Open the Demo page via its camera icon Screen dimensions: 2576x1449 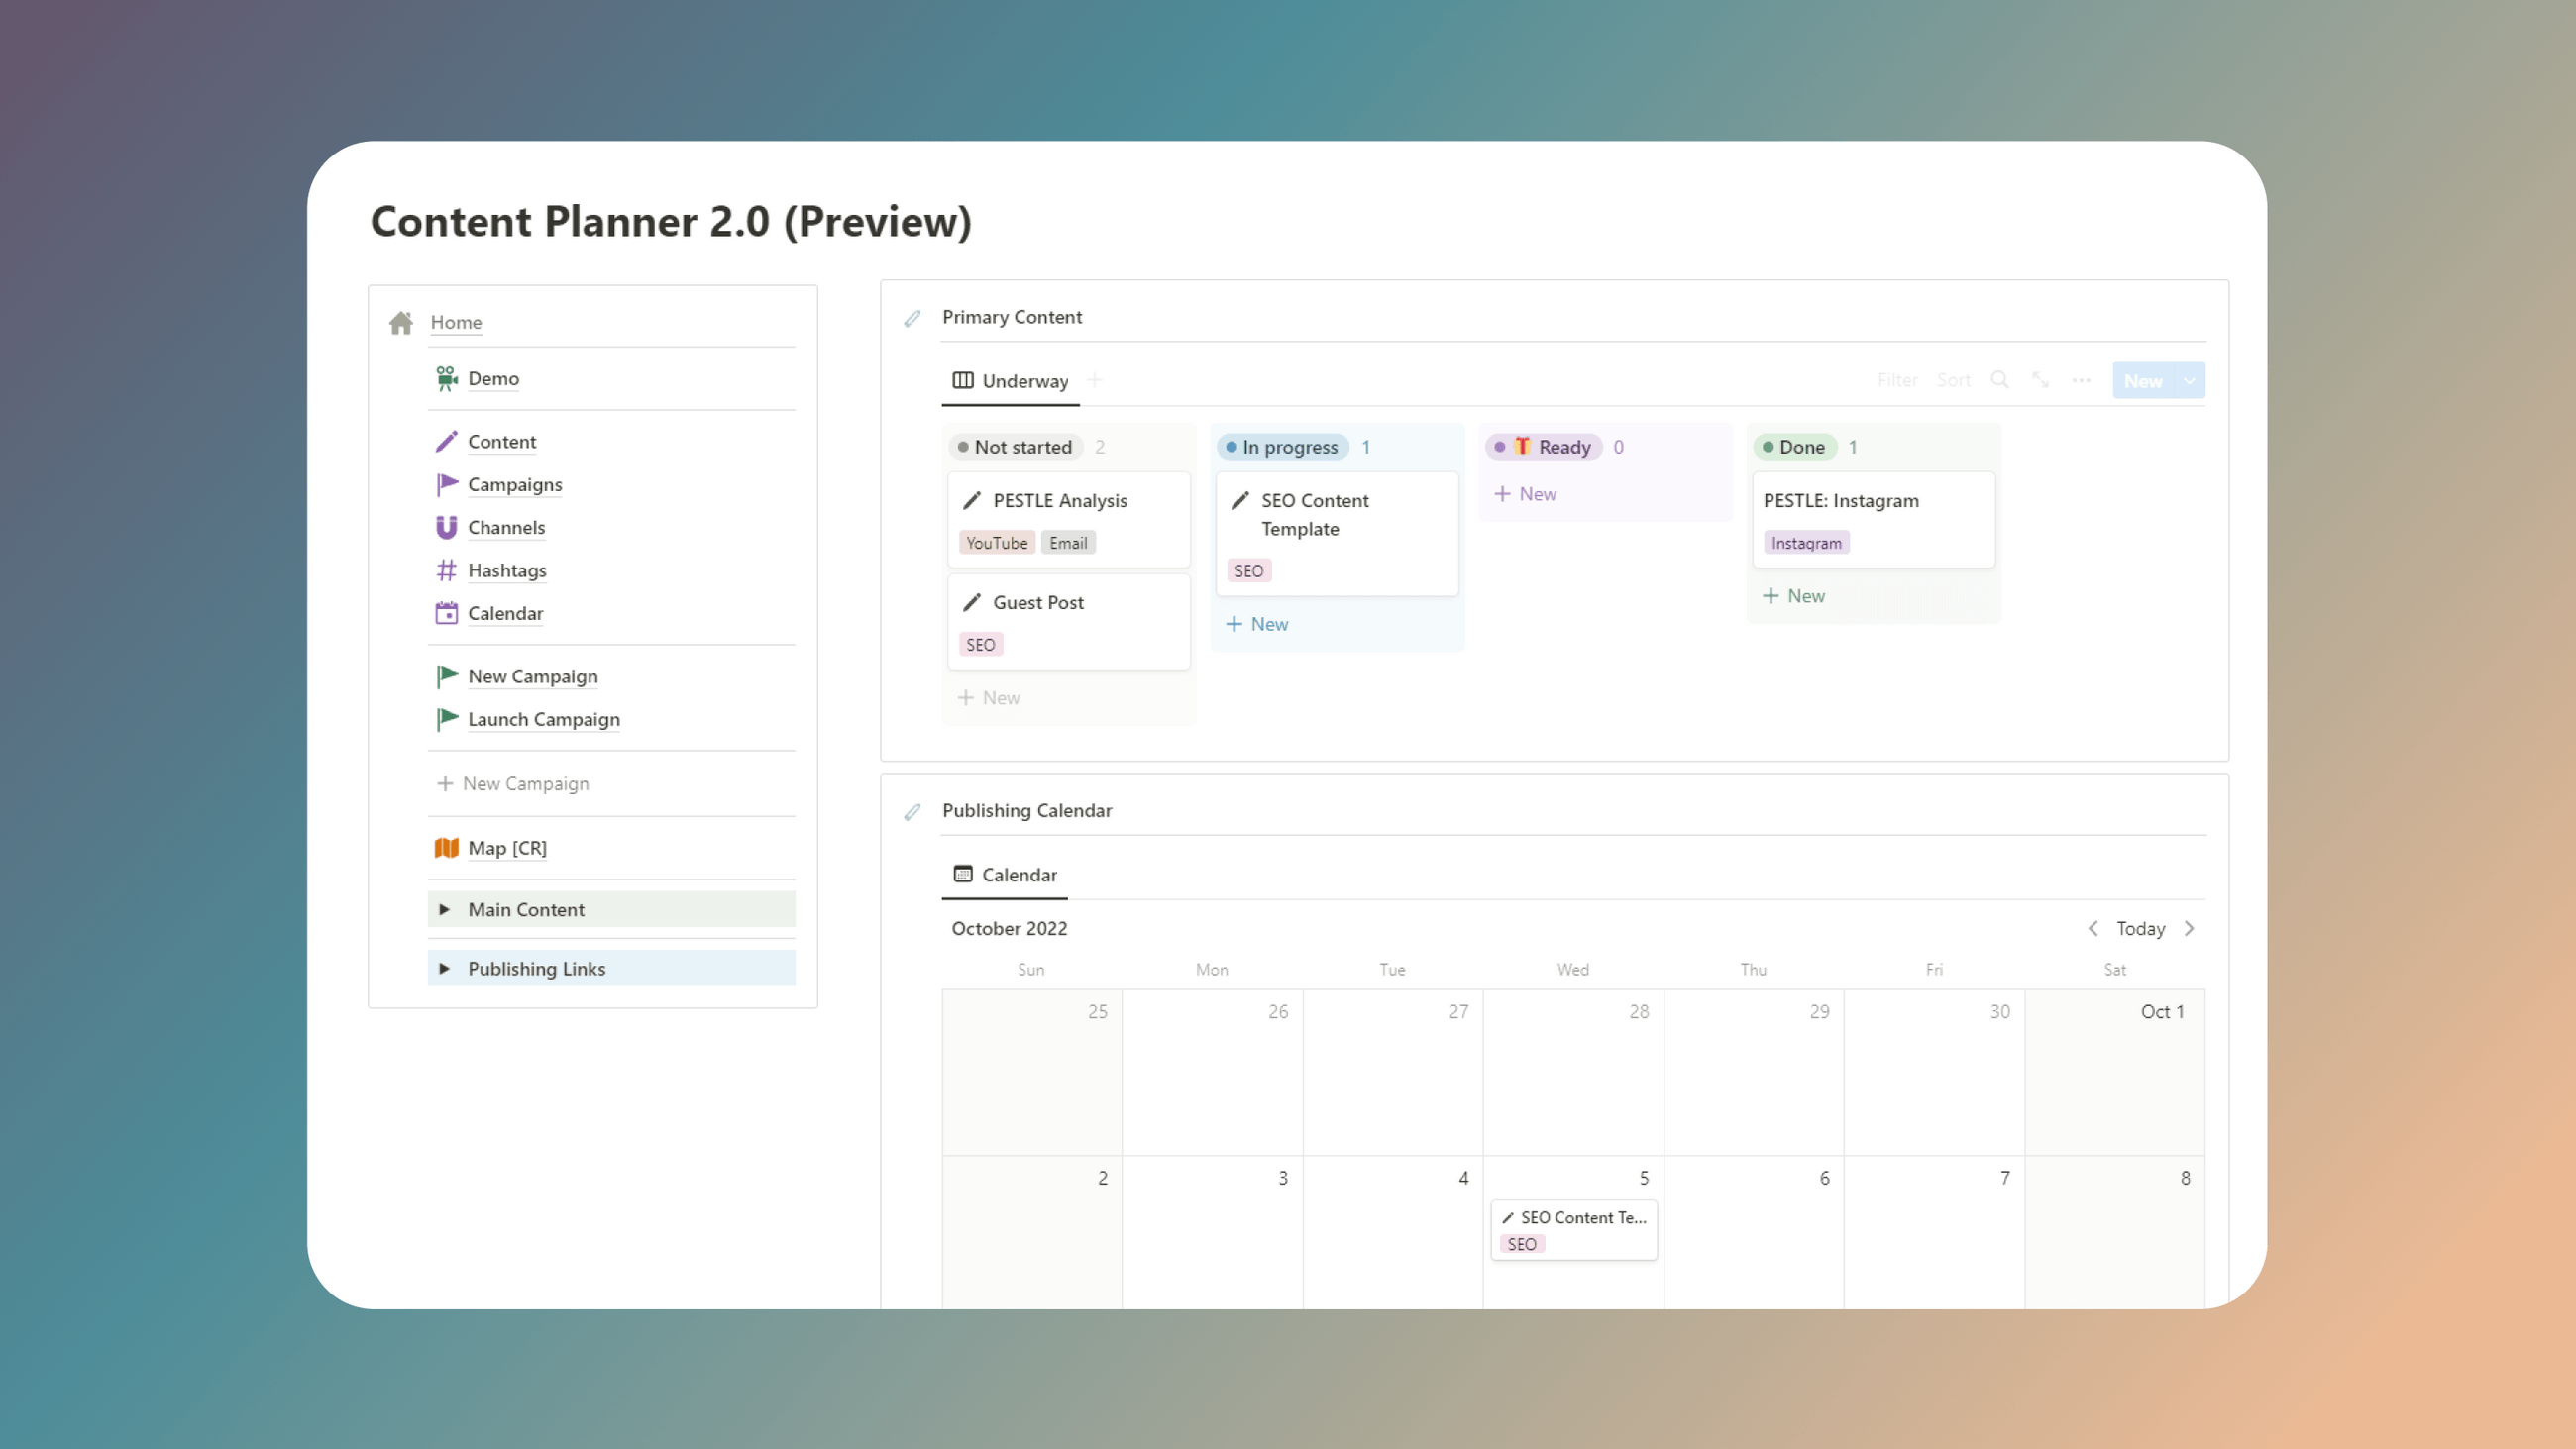coord(447,378)
